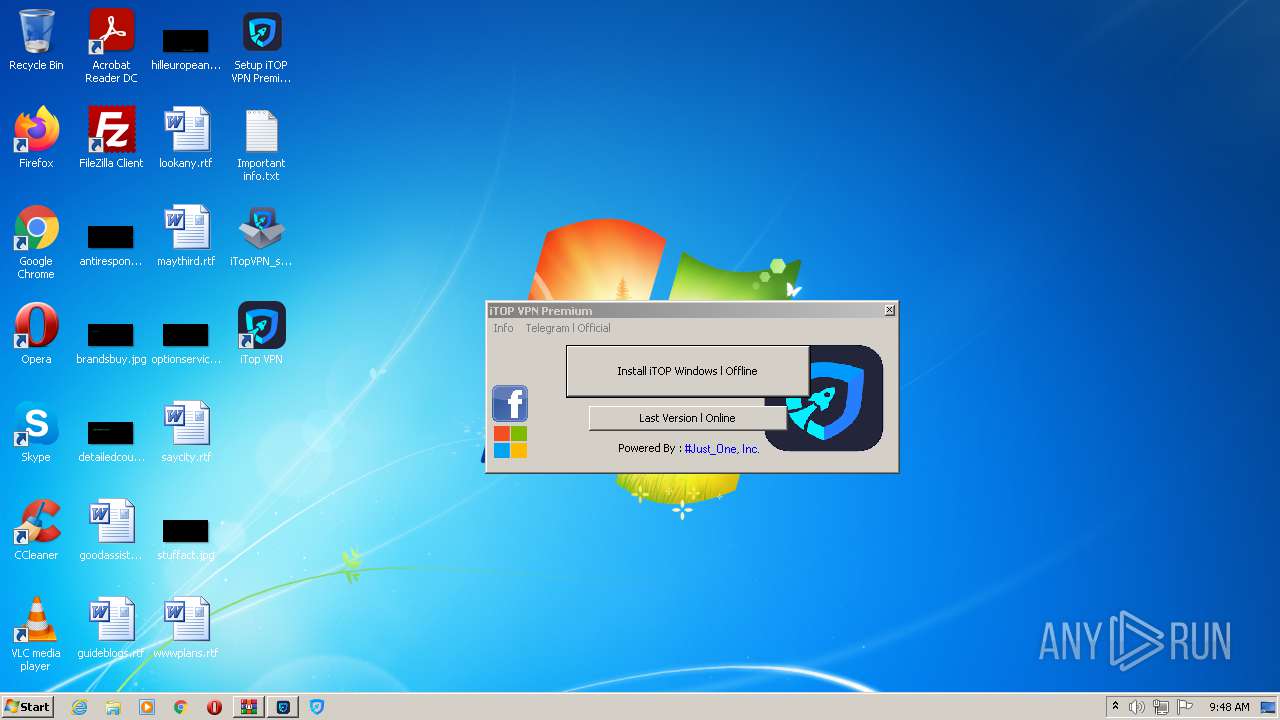Screen dimensions: 1280x720
Task: Select Setup iTOP VPN Premium icon
Action: point(261,46)
